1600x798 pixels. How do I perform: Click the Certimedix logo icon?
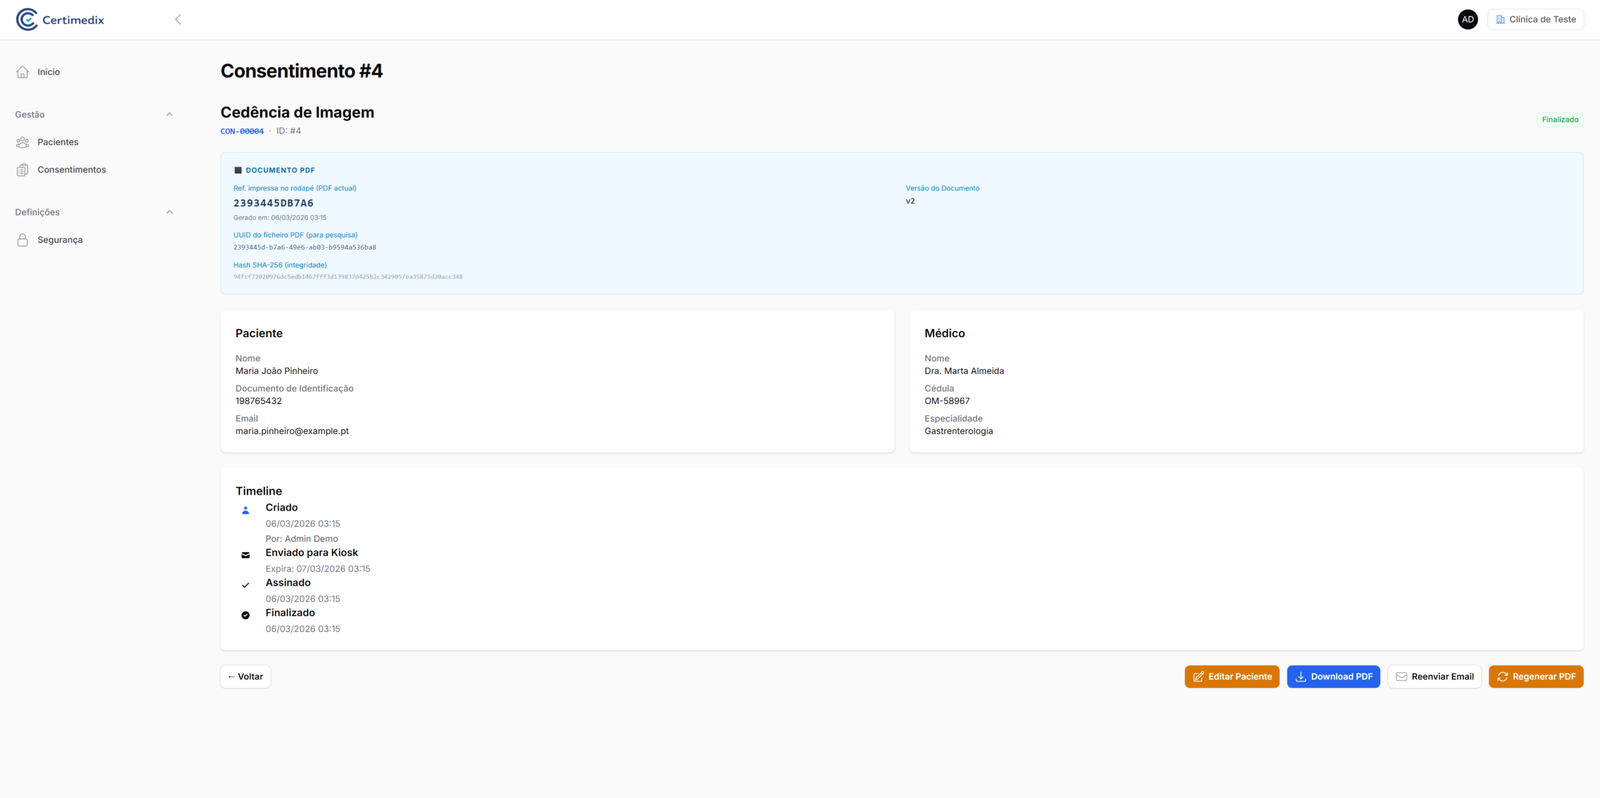click(x=27, y=20)
